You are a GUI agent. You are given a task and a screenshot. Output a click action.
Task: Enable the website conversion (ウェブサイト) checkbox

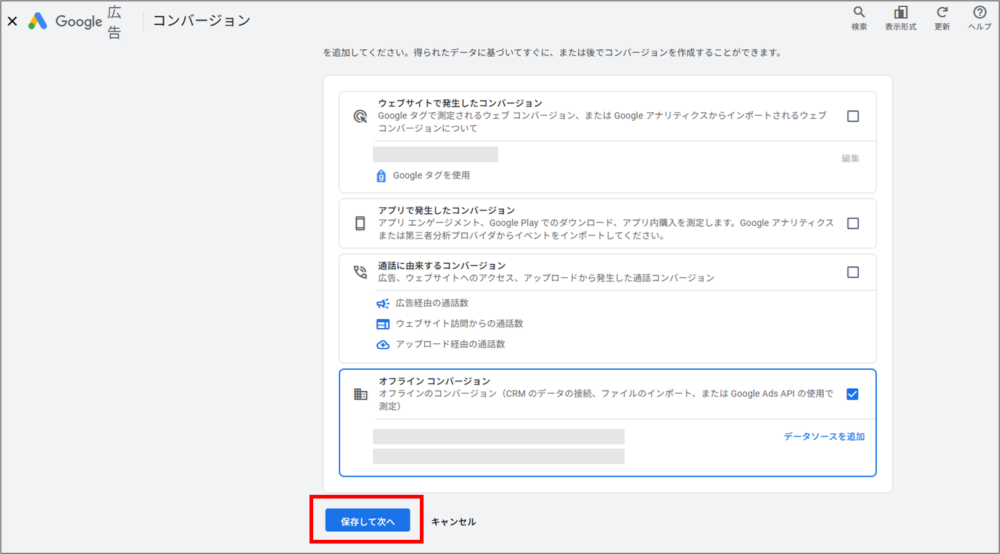pos(852,116)
